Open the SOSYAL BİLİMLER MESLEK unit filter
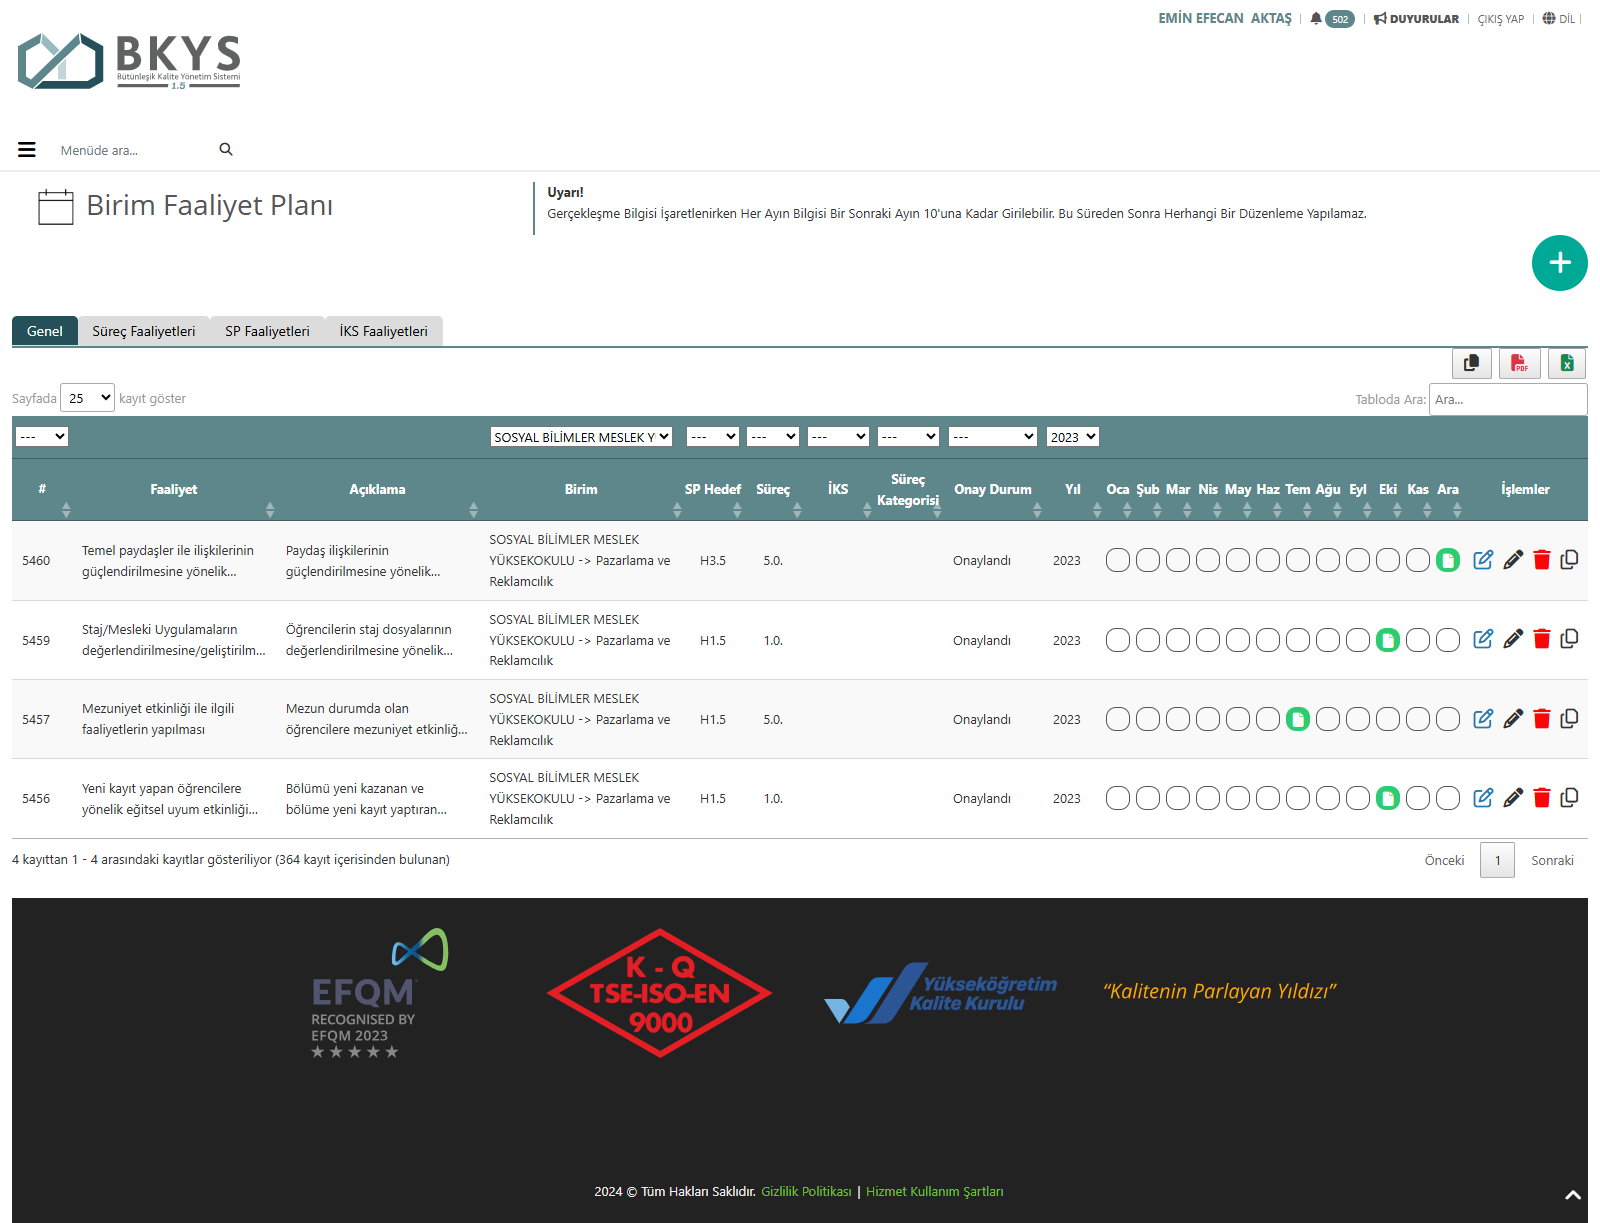This screenshot has width=1600, height=1223. [x=581, y=437]
